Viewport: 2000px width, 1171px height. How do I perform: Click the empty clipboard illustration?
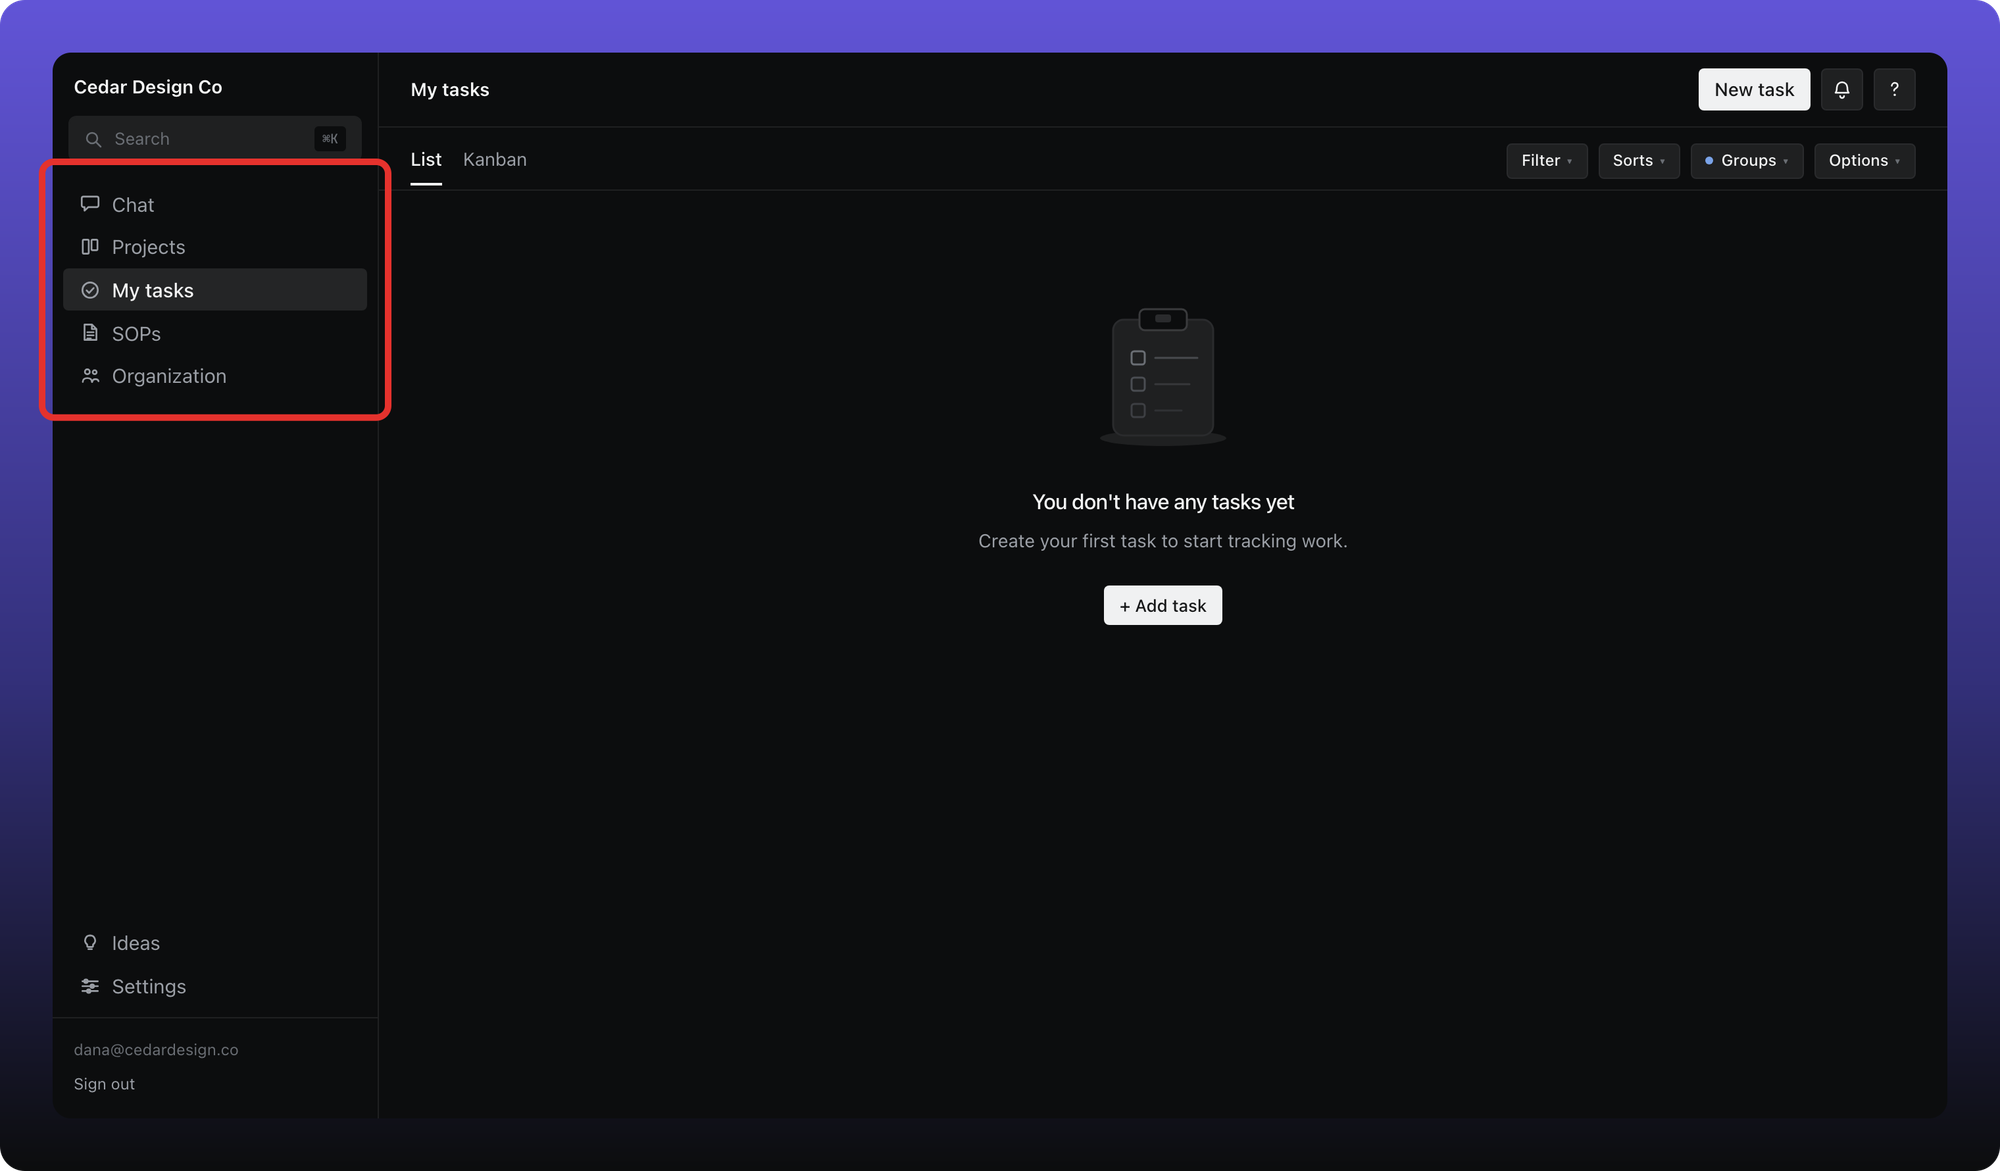coord(1162,377)
